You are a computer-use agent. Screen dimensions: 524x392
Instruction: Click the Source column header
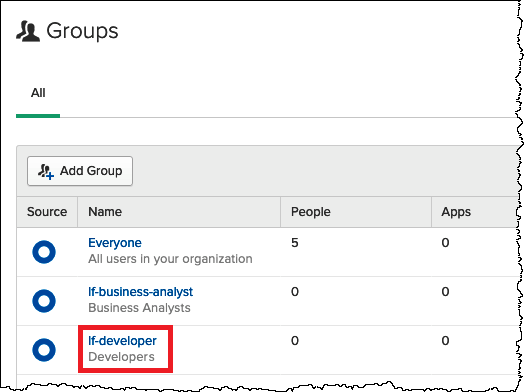[x=47, y=212]
